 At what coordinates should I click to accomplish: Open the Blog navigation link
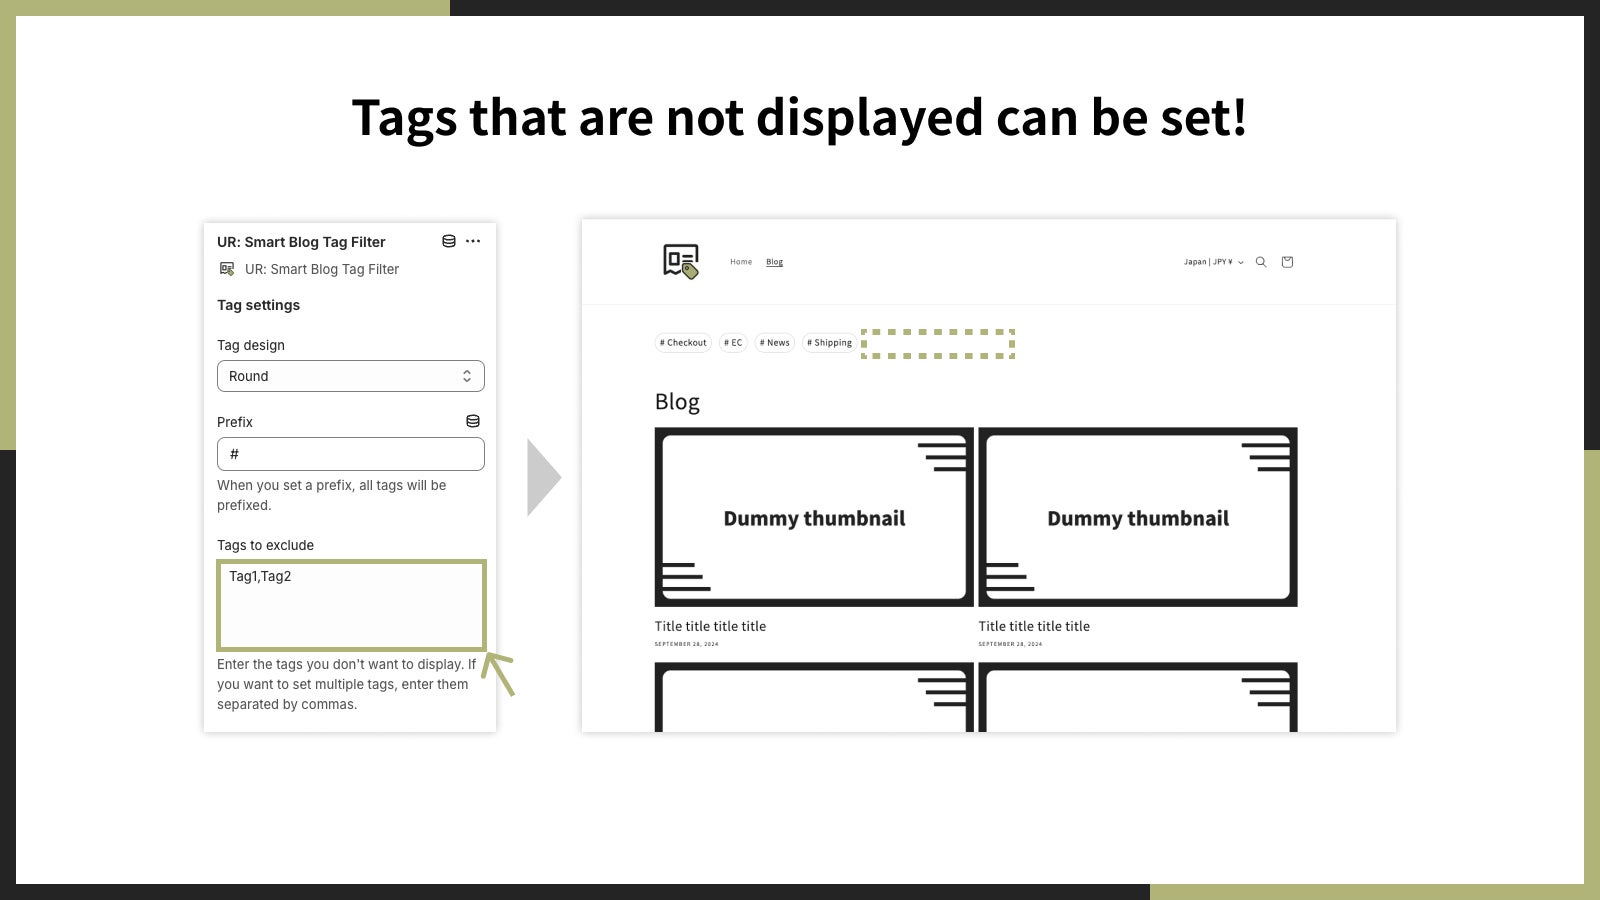pyautogui.click(x=775, y=262)
